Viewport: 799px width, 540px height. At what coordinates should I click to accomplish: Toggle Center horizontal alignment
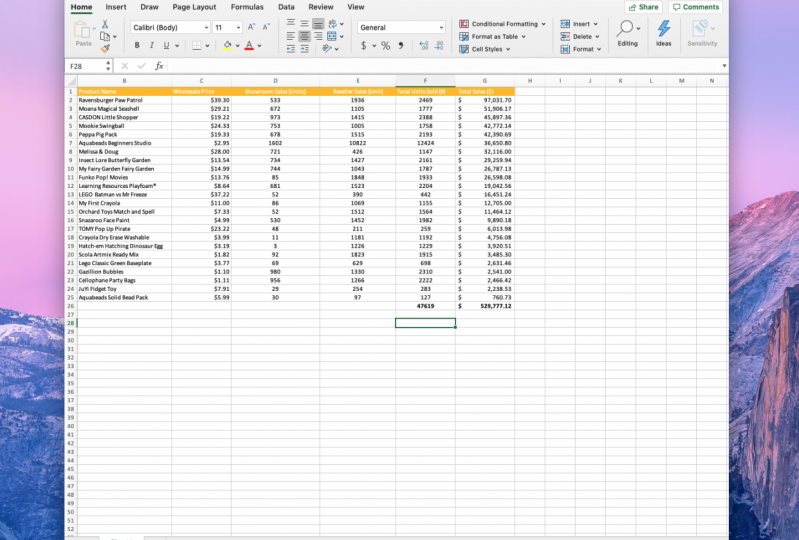click(x=304, y=36)
